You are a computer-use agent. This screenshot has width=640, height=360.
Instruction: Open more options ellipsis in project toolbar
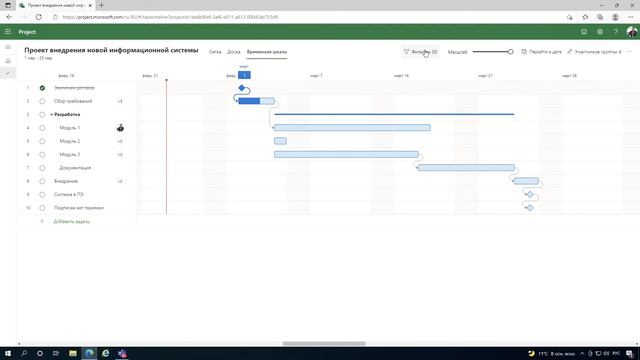629,52
